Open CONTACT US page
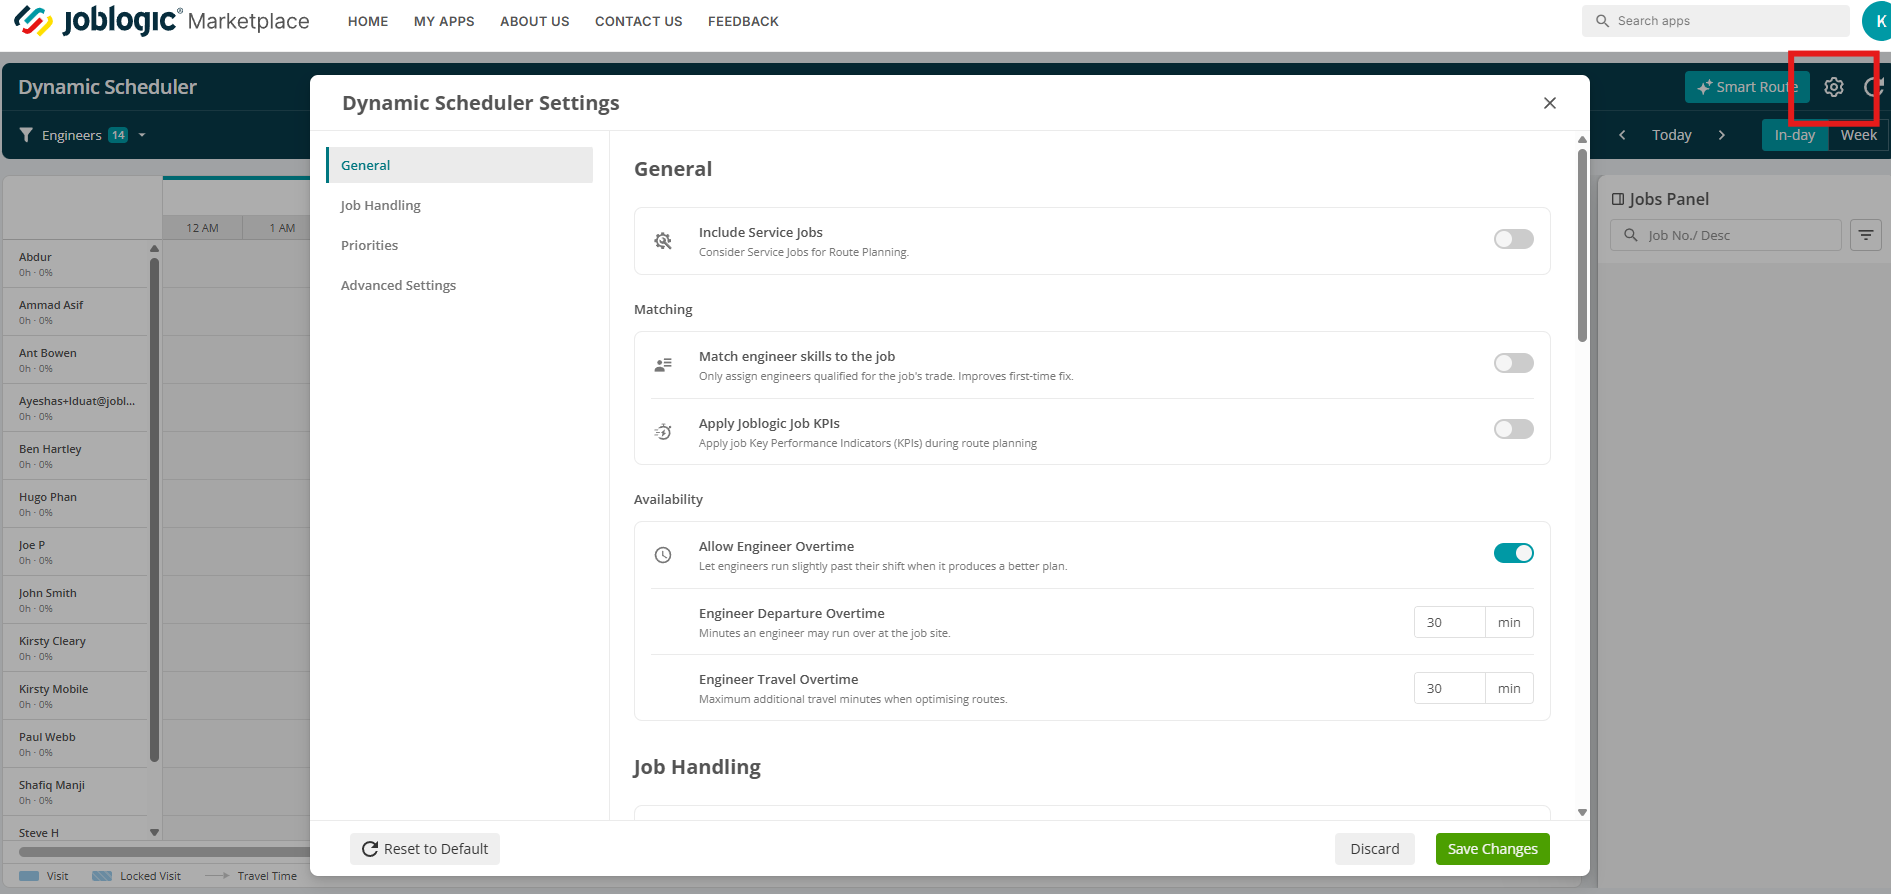 pyautogui.click(x=639, y=21)
